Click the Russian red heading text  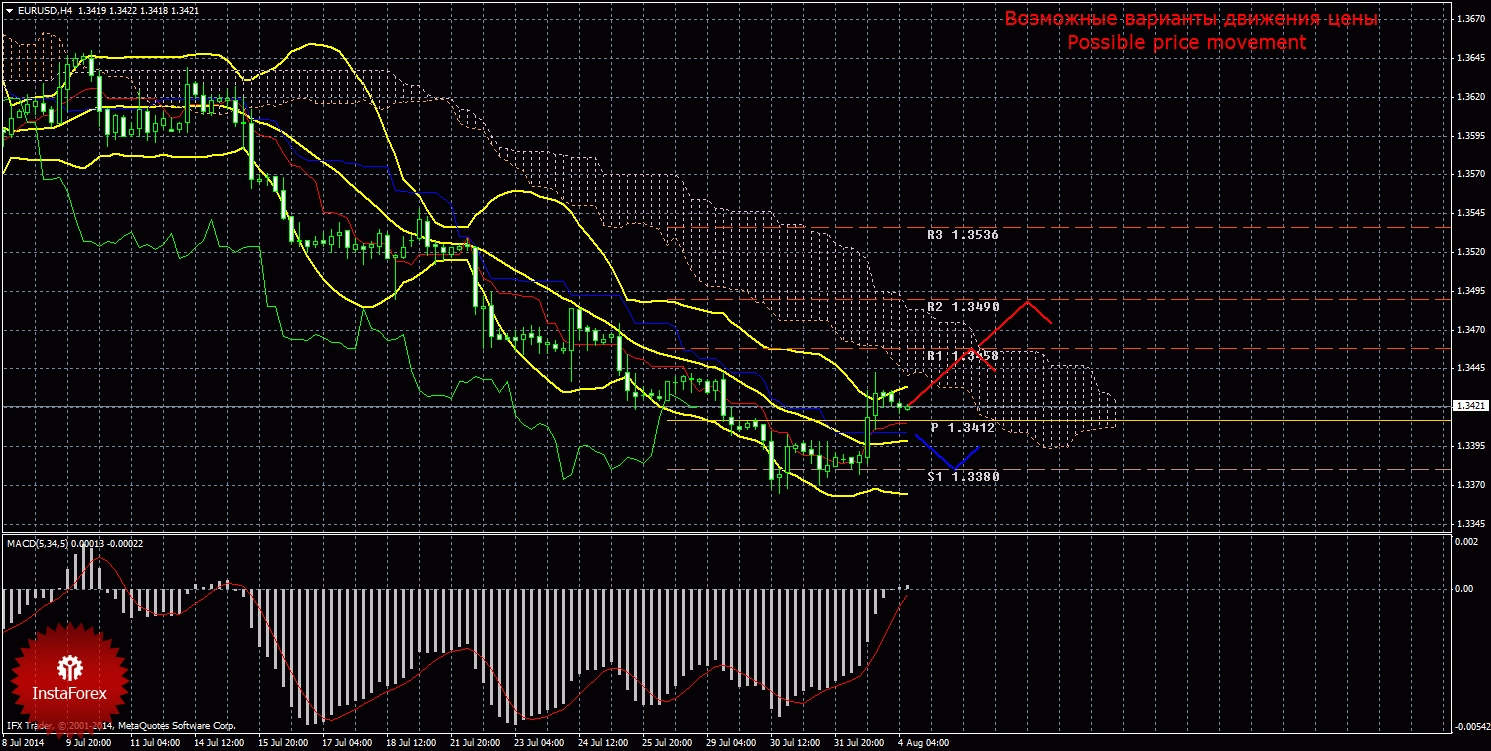[1191, 19]
